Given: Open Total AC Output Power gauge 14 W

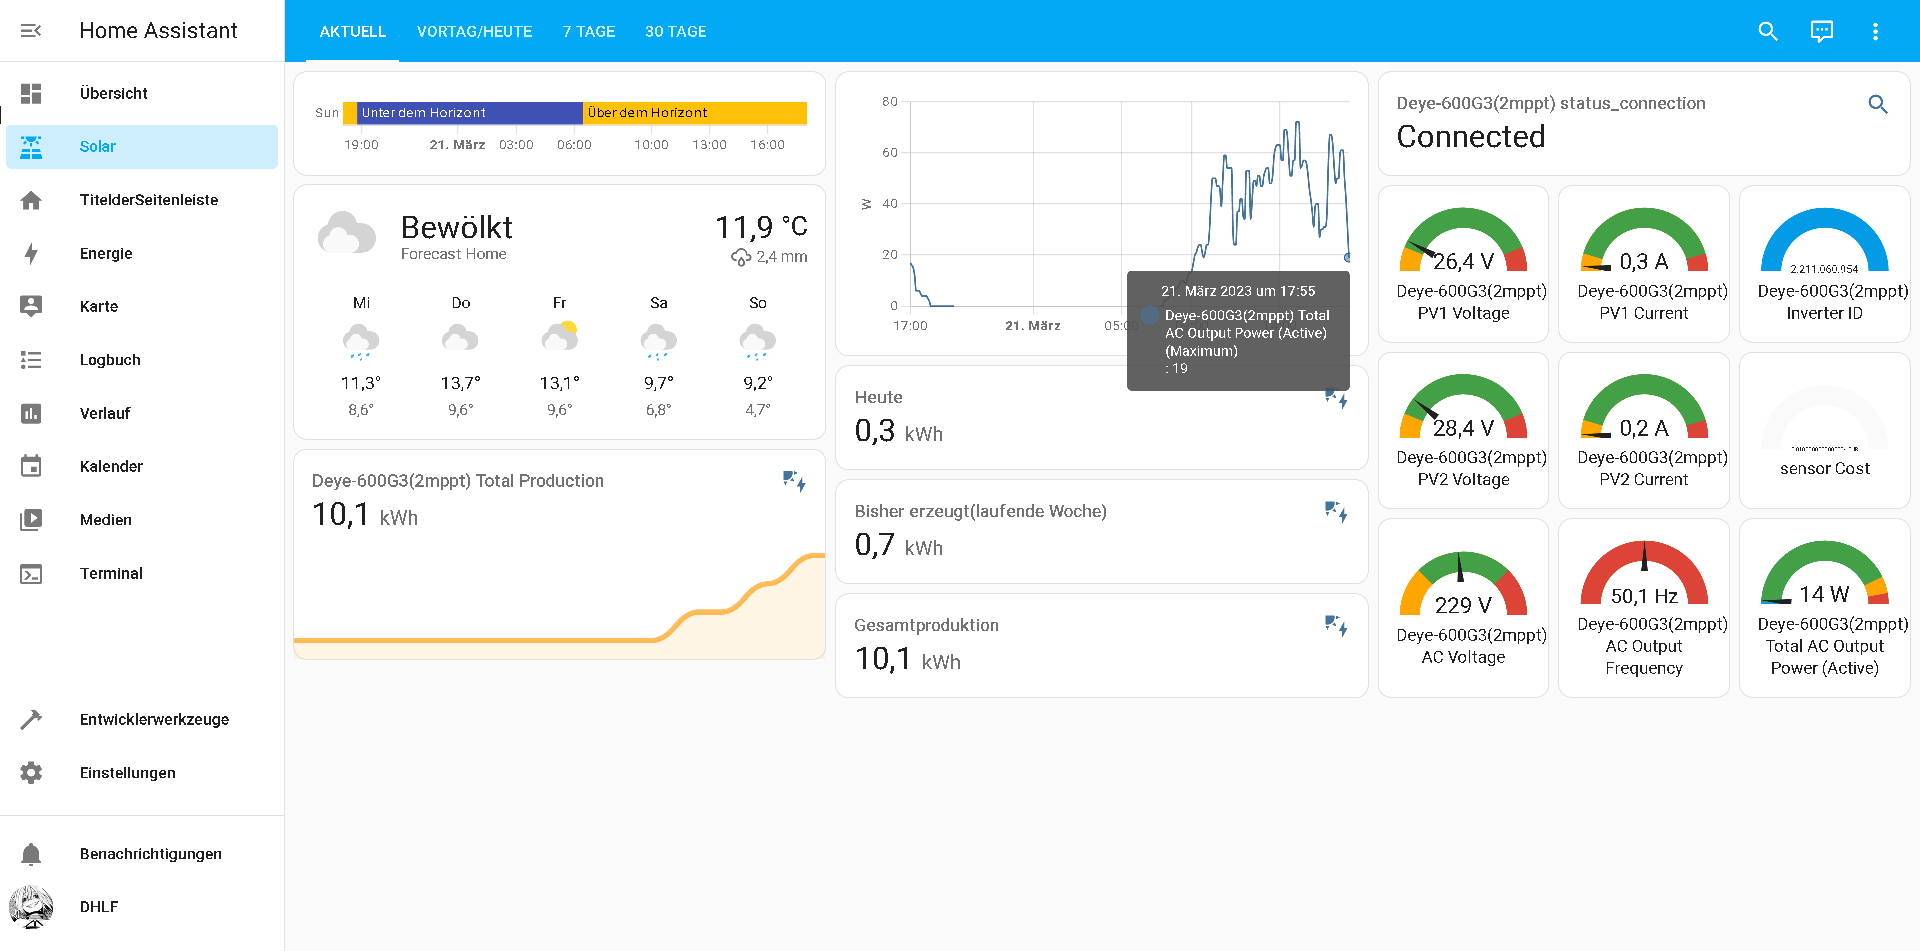Looking at the screenshot, I should [x=1825, y=608].
